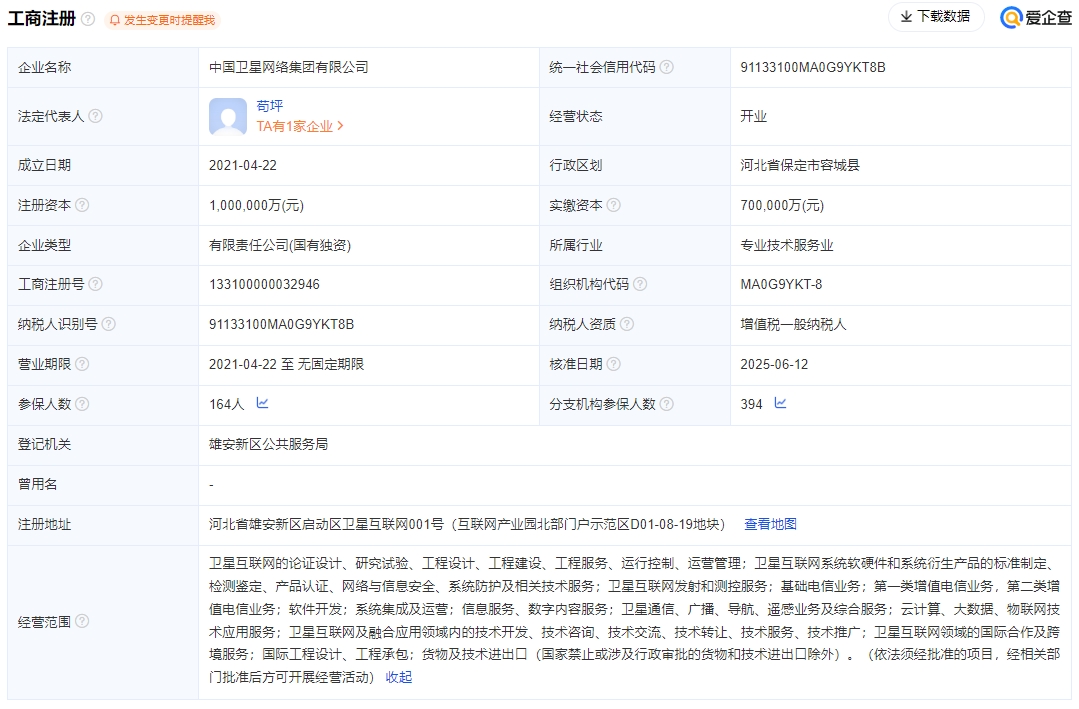Click the 爱企查 logo
The image size is (1079, 709).
1036,17
